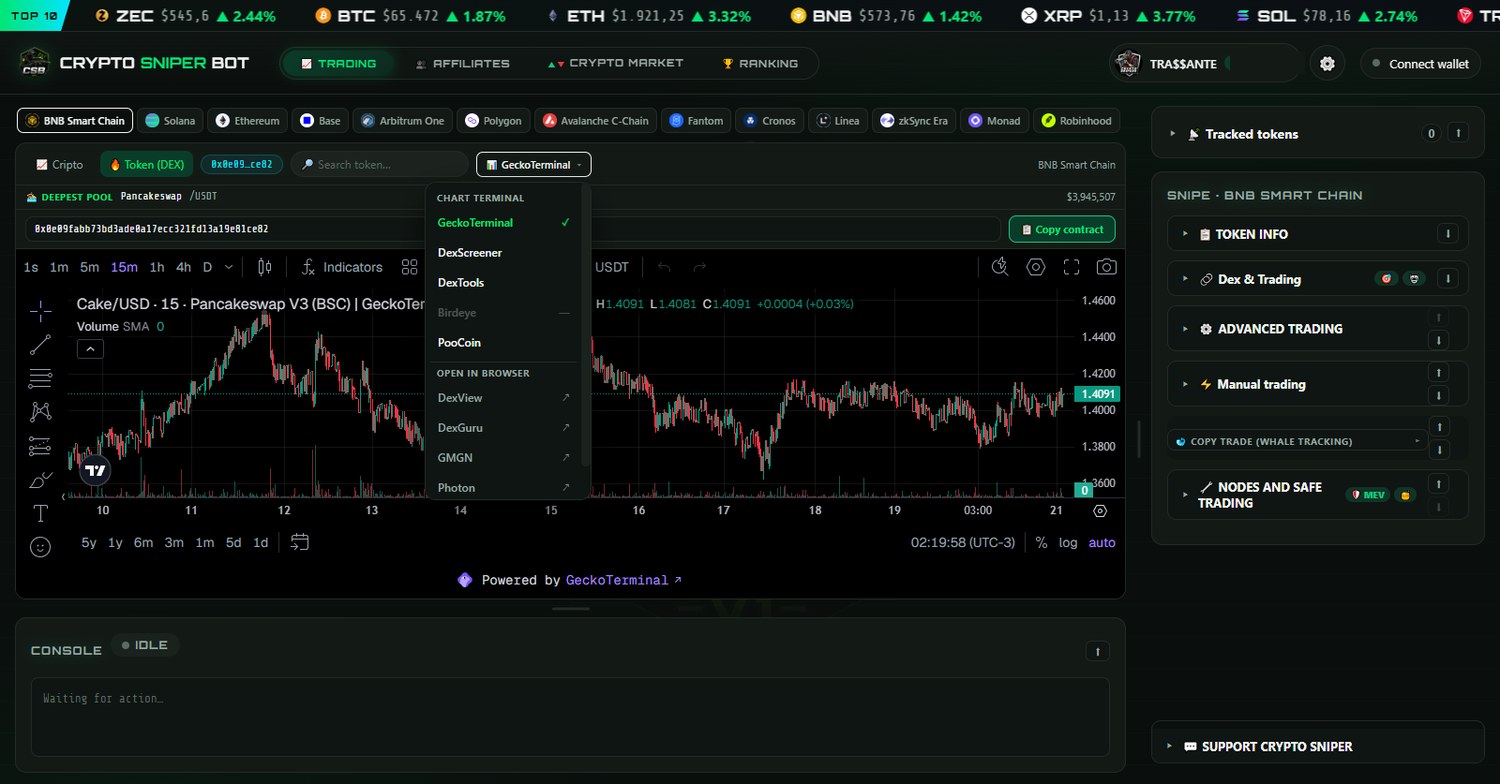1500x784 pixels.
Task: Open the forecasting position tool
Action: coord(41,446)
